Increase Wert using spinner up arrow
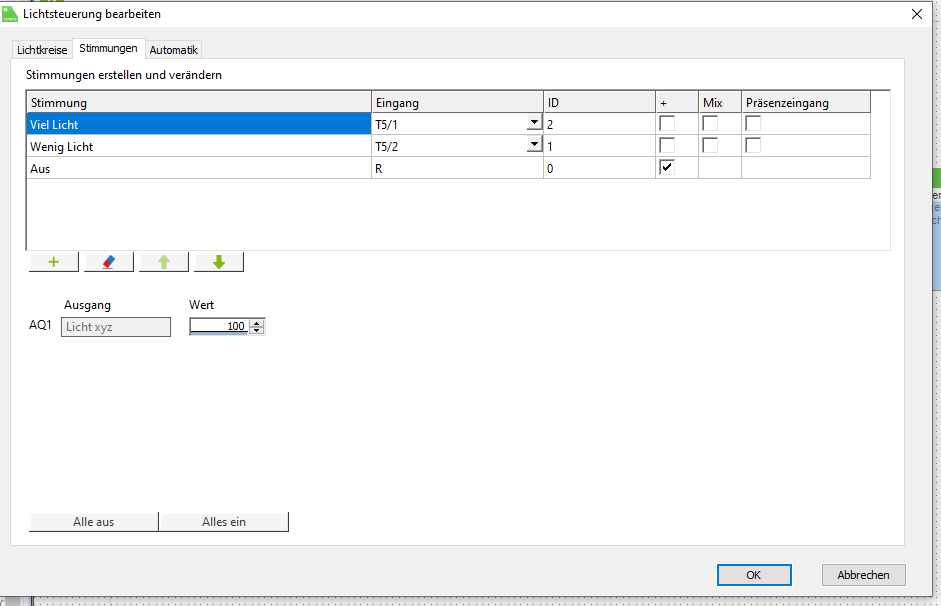The image size is (941, 606). pos(258,322)
